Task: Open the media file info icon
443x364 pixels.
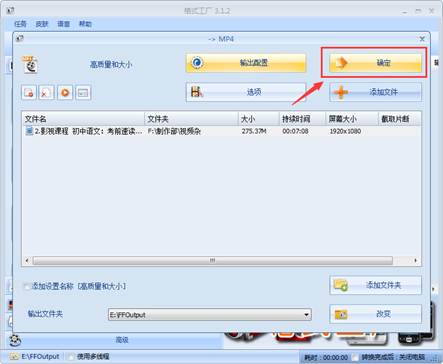Action: click(83, 92)
